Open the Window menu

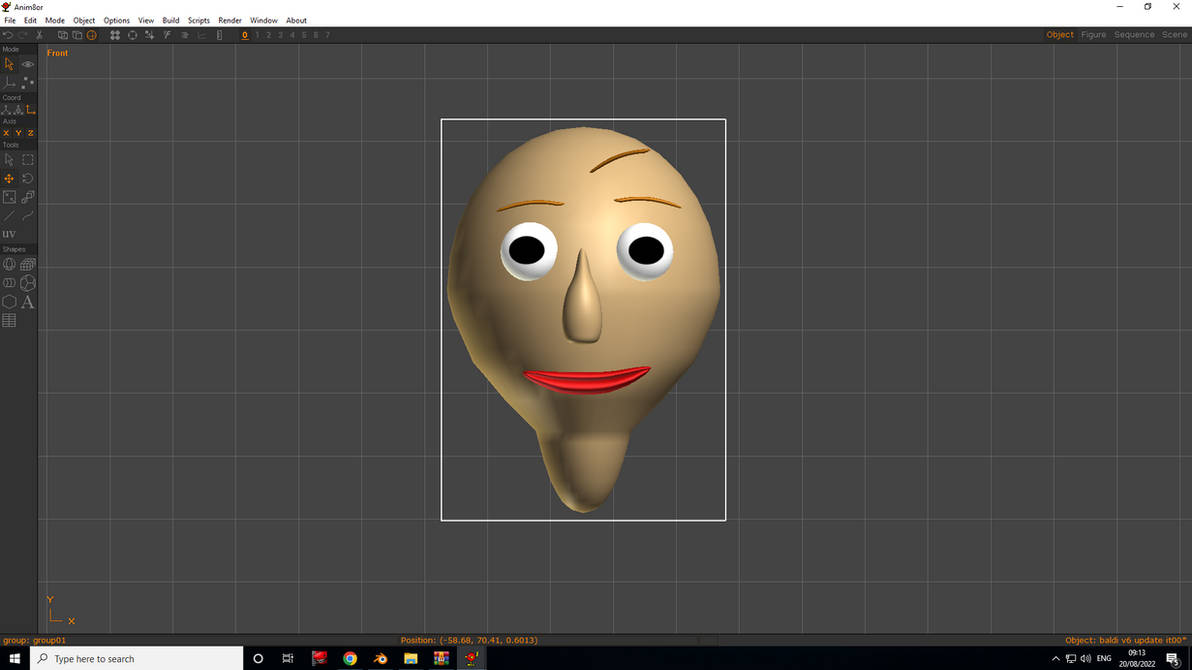pos(264,21)
